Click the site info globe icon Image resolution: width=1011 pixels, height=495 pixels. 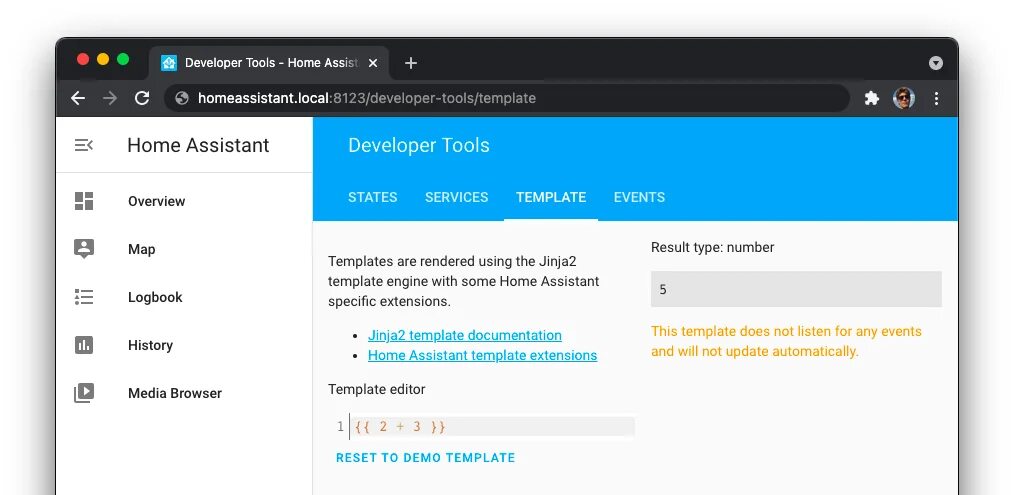182,98
